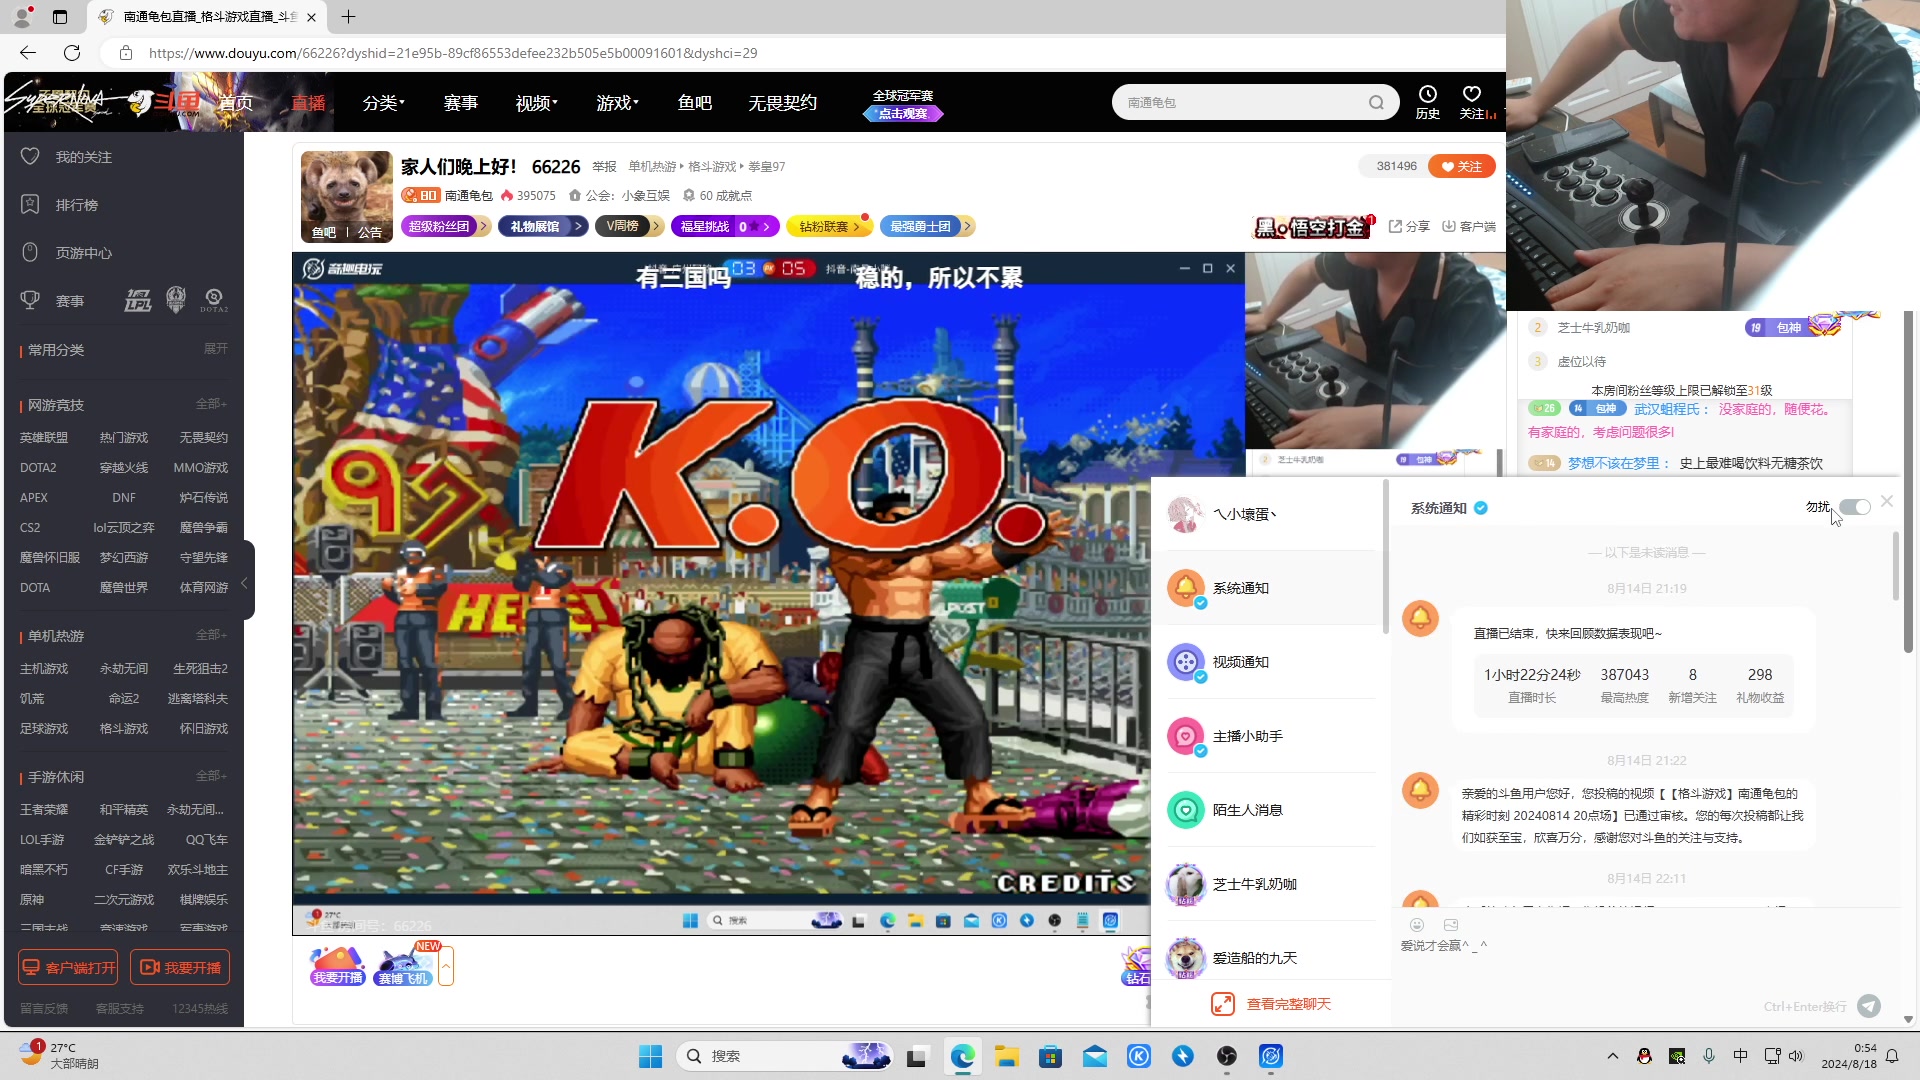Select 英雄联盟 category link

(44, 438)
